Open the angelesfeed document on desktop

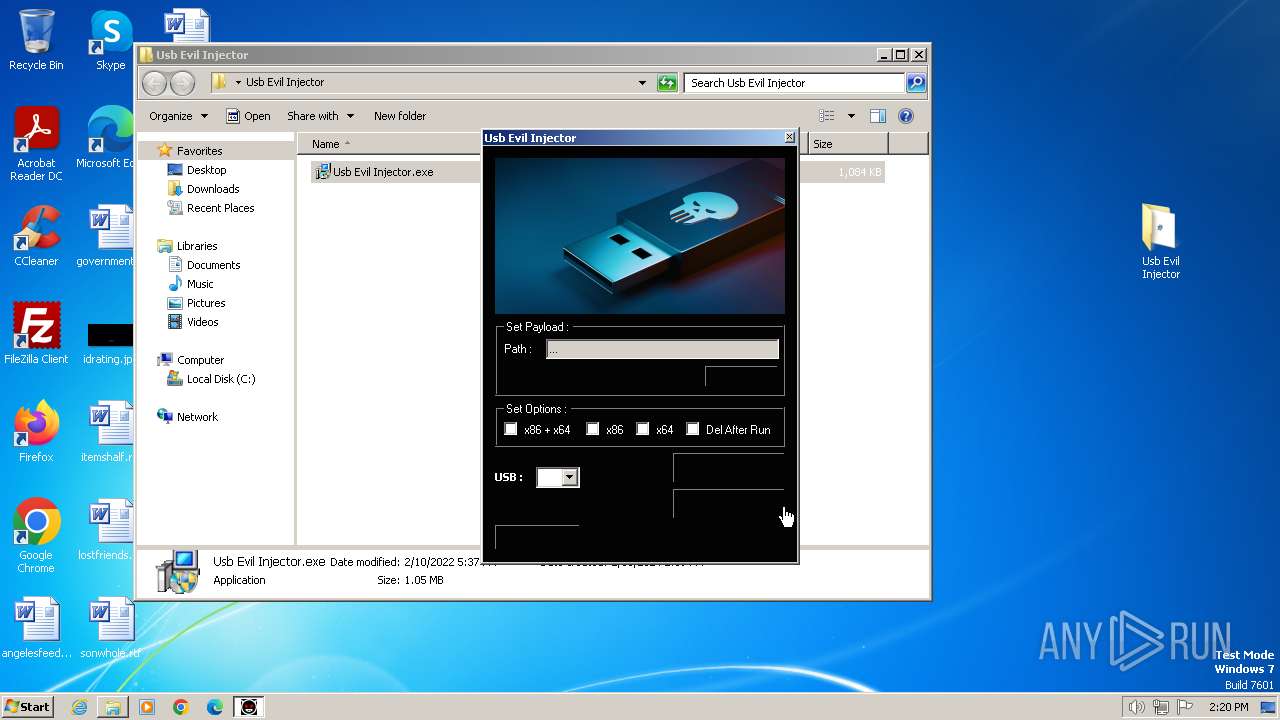coord(36,628)
